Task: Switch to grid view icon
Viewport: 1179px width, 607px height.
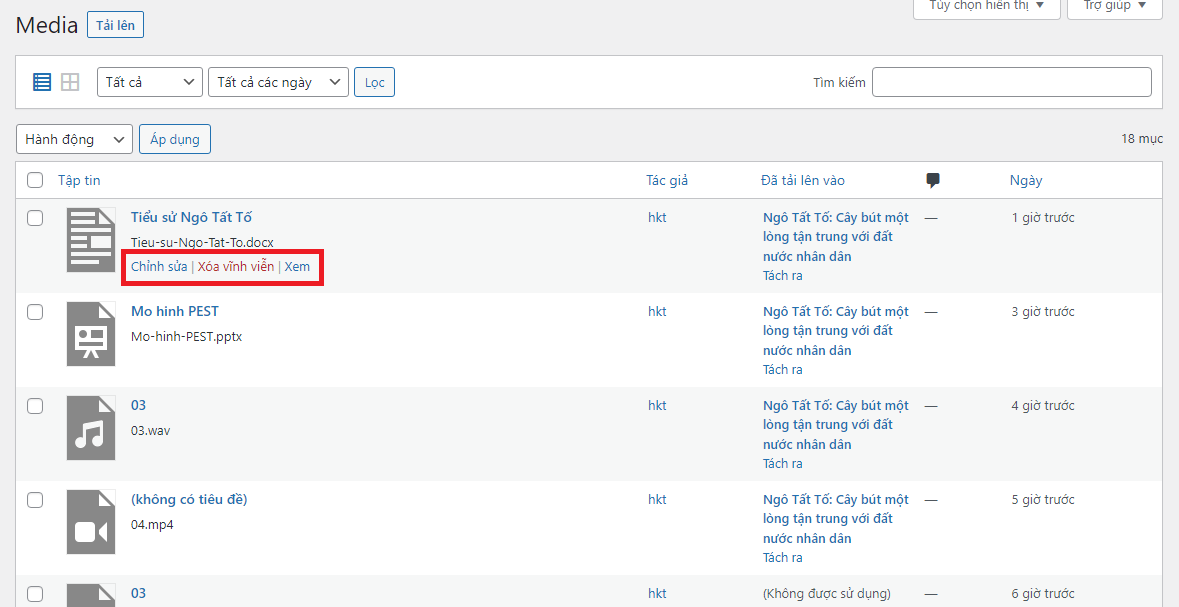Action: coord(70,82)
